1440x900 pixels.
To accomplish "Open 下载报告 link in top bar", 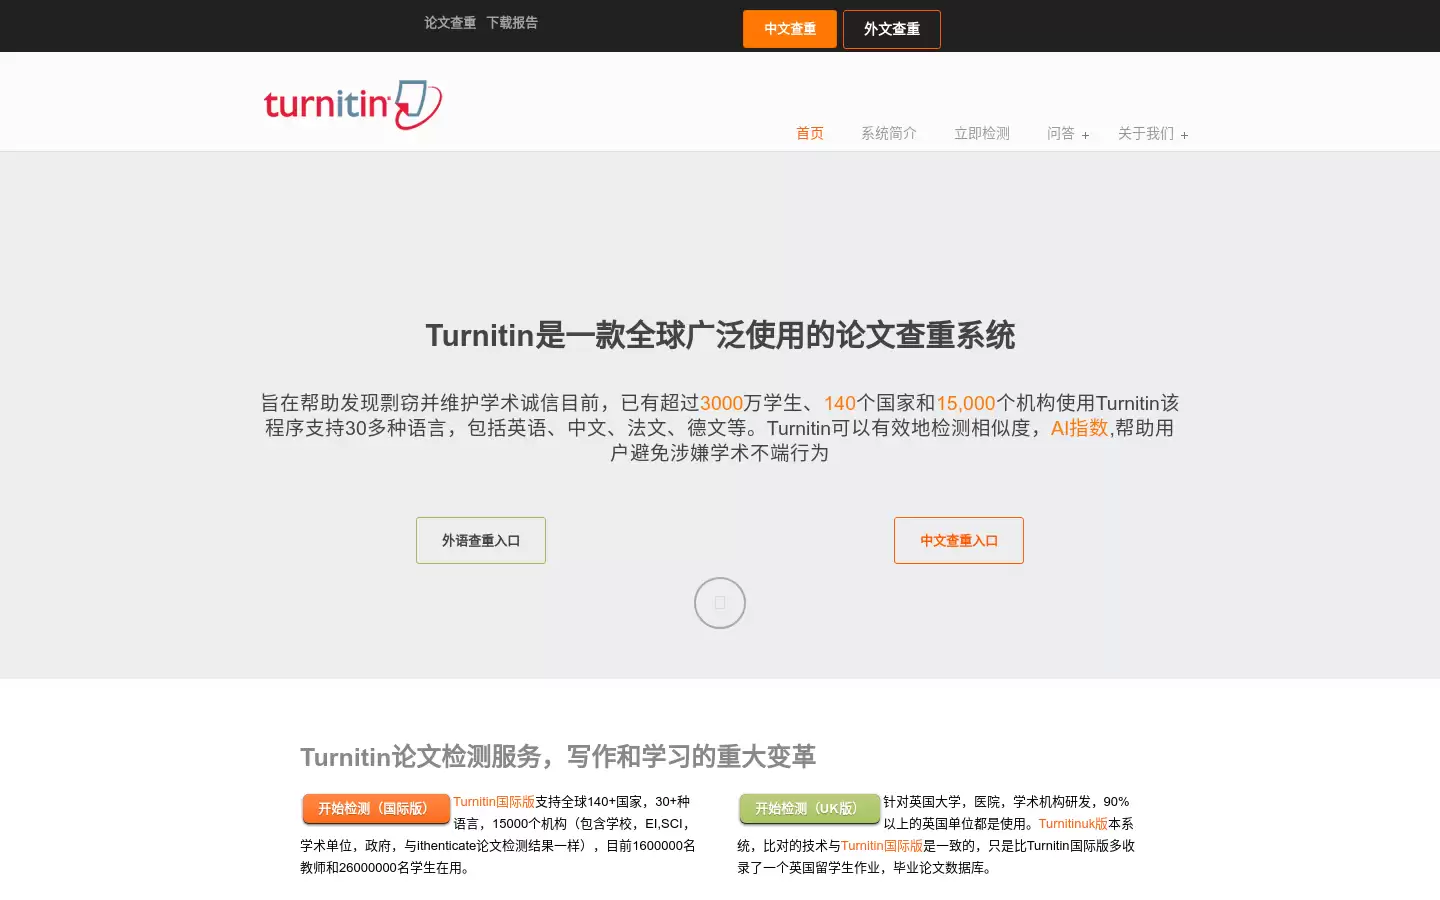I will [x=512, y=22].
